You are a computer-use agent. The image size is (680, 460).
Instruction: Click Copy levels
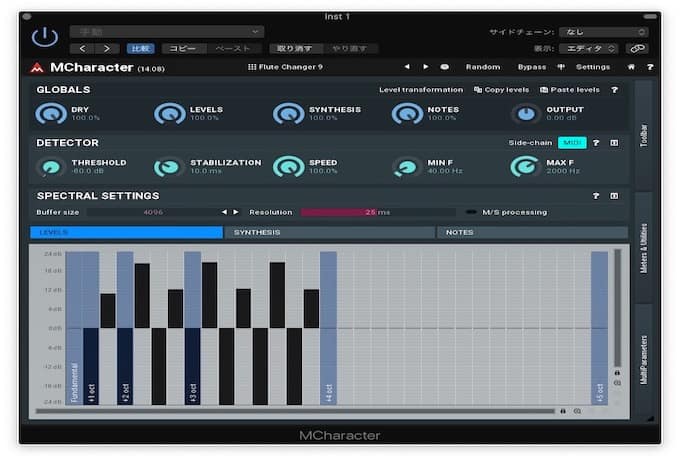coord(501,90)
